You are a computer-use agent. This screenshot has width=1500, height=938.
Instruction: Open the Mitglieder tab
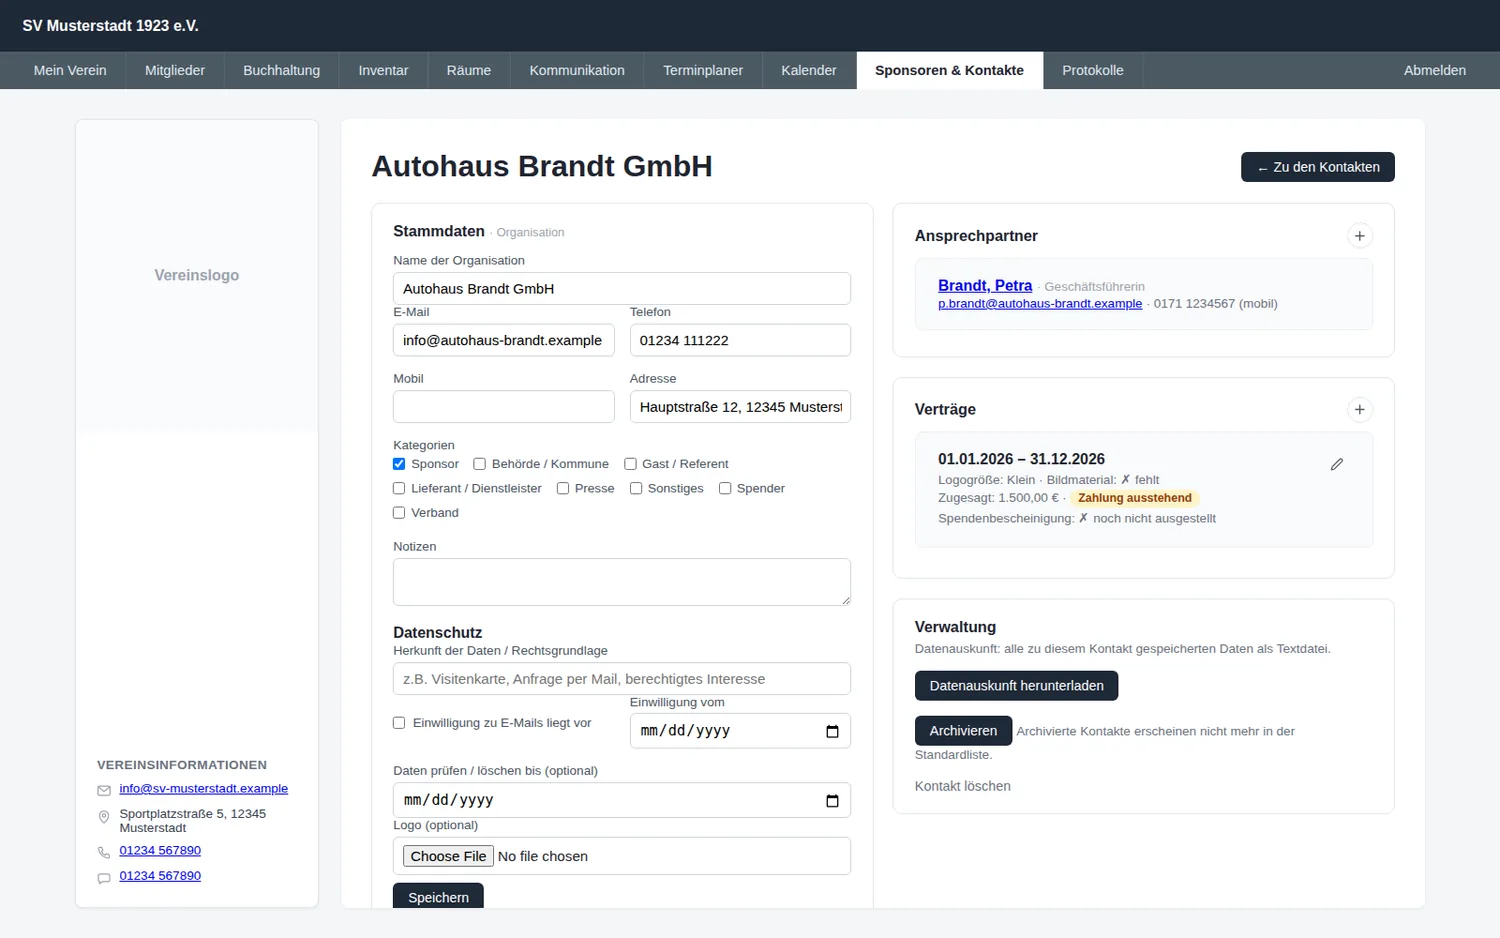tap(175, 70)
